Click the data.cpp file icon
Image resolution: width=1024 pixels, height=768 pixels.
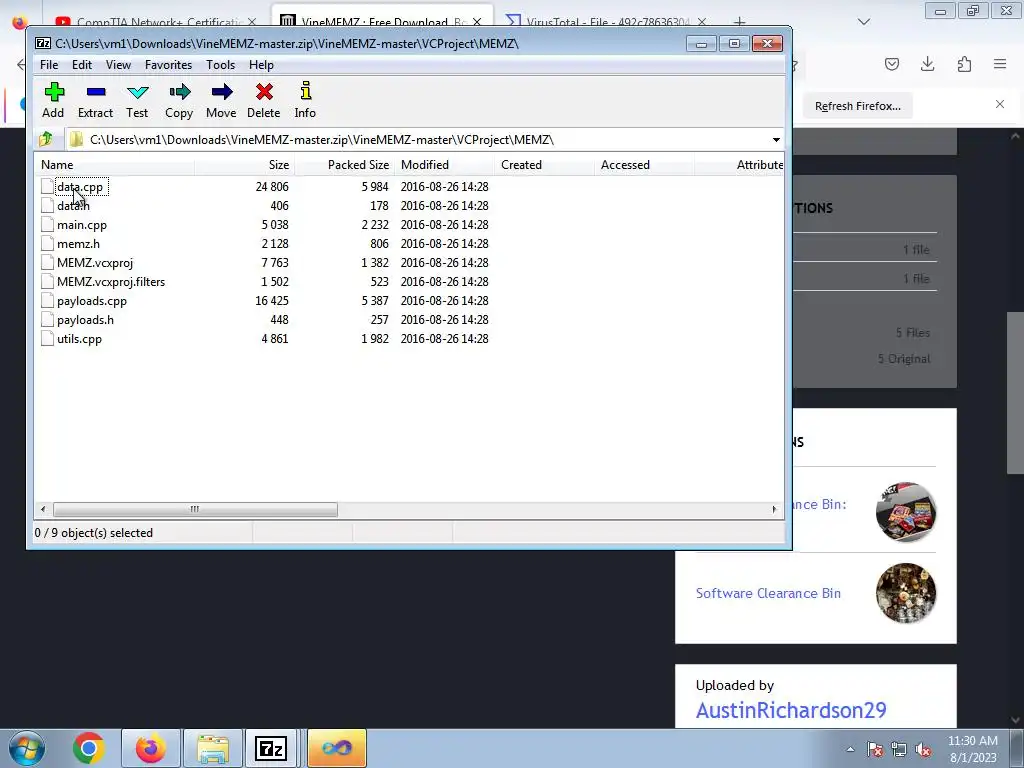tap(47, 187)
